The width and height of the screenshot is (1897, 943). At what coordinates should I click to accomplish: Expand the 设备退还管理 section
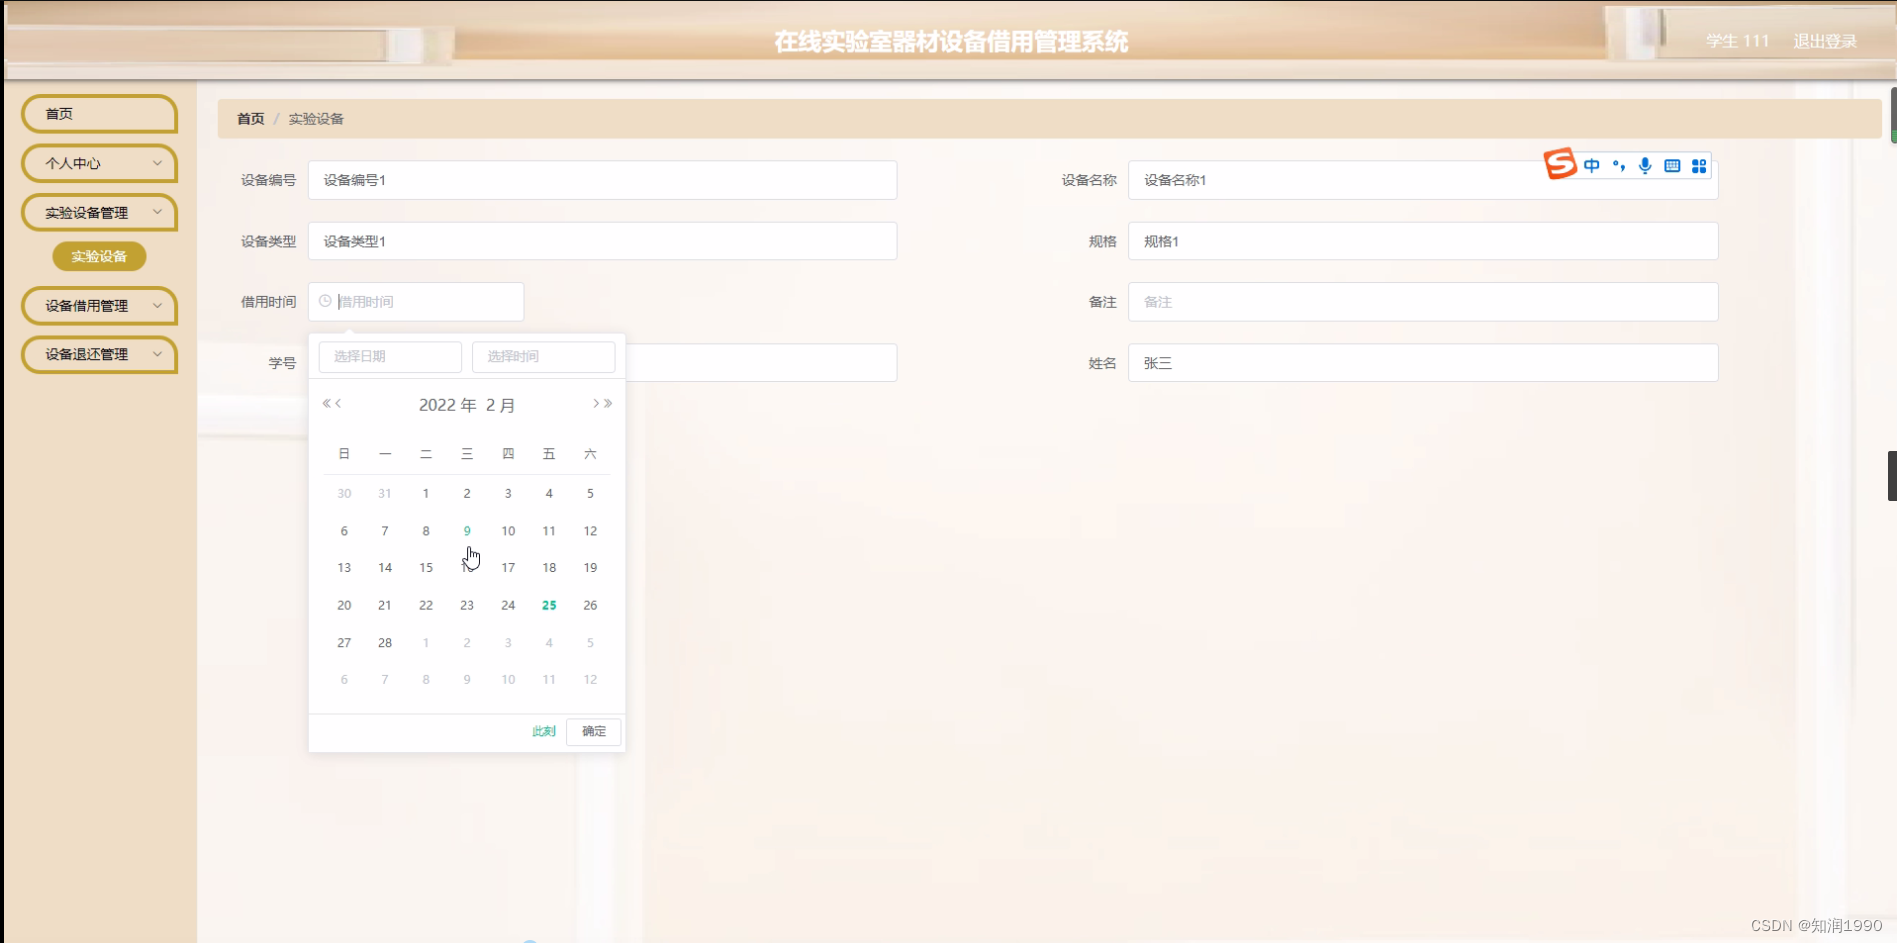tap(98, 355)
